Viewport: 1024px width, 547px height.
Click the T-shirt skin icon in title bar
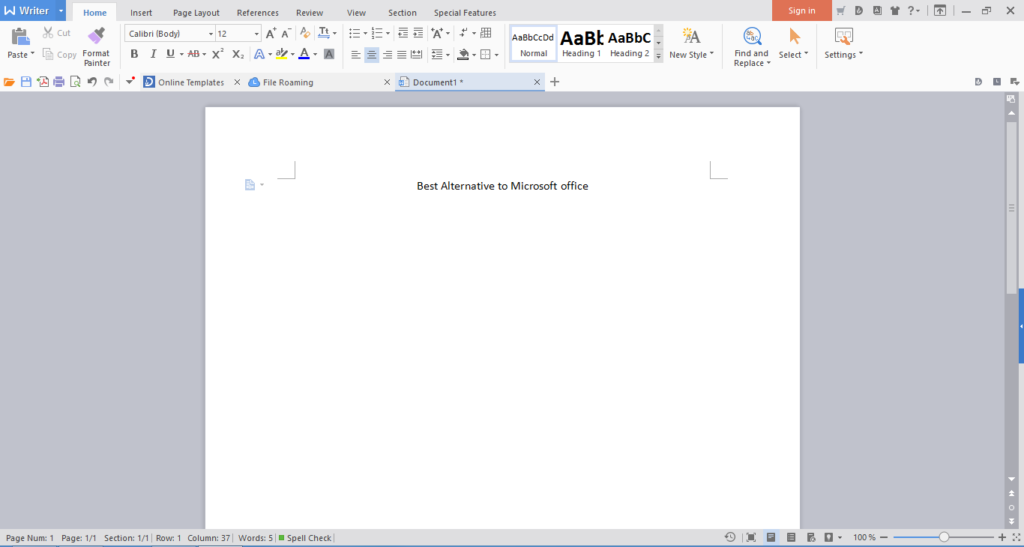tap(895, 10)
